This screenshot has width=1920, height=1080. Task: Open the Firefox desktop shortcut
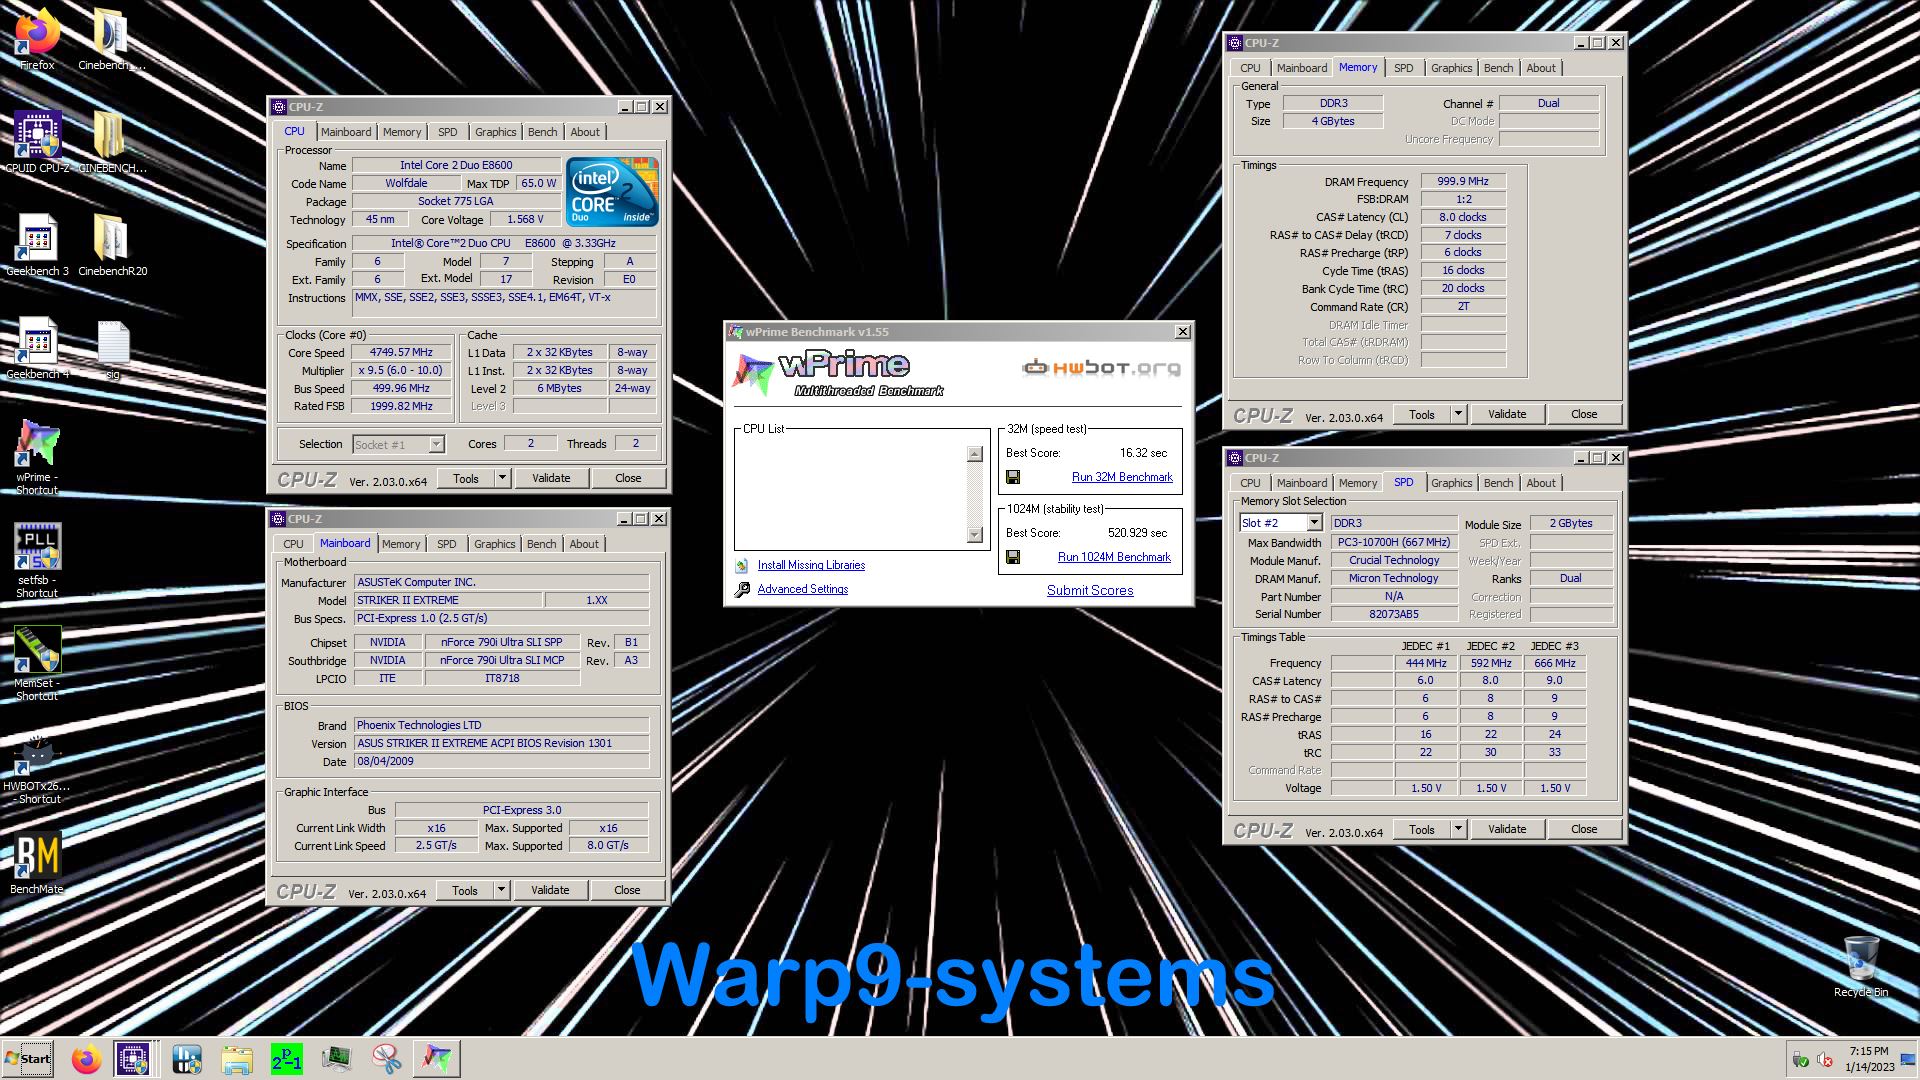(x=37, y=38)
